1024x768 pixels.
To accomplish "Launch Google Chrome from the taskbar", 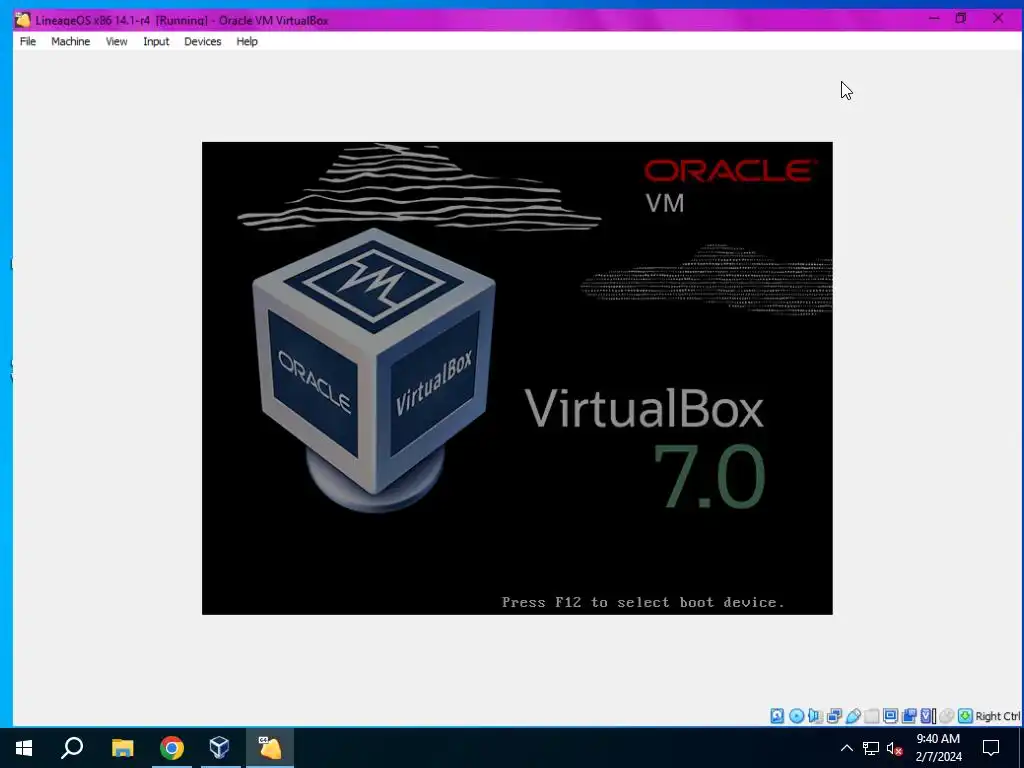I will click(x=172, y=748).
